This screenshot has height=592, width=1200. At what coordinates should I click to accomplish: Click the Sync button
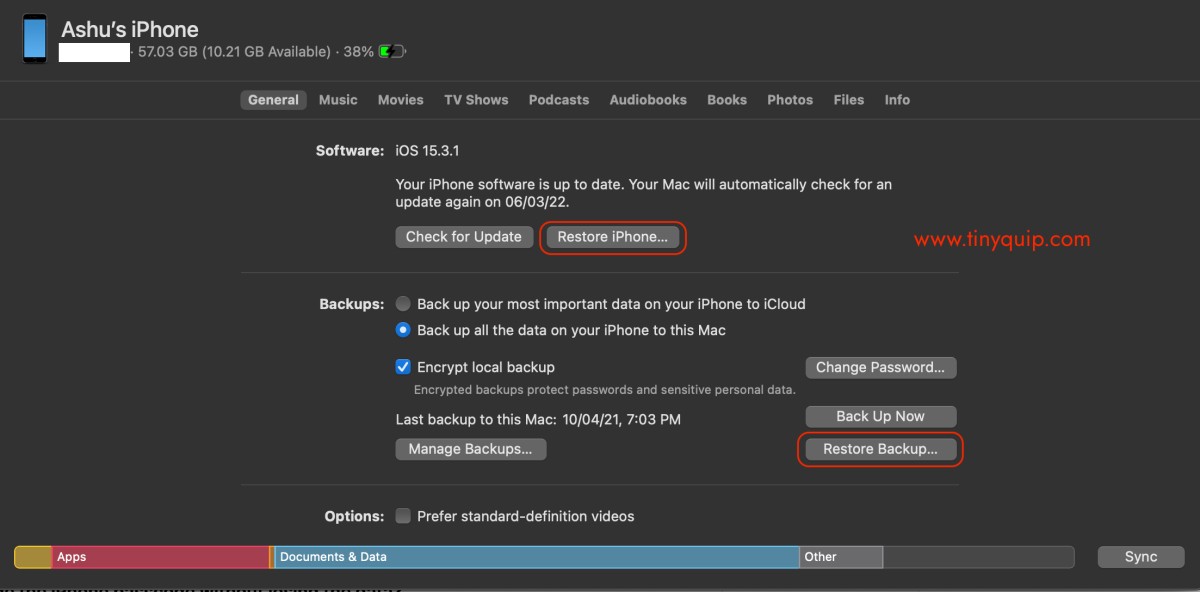(1140, 557)
